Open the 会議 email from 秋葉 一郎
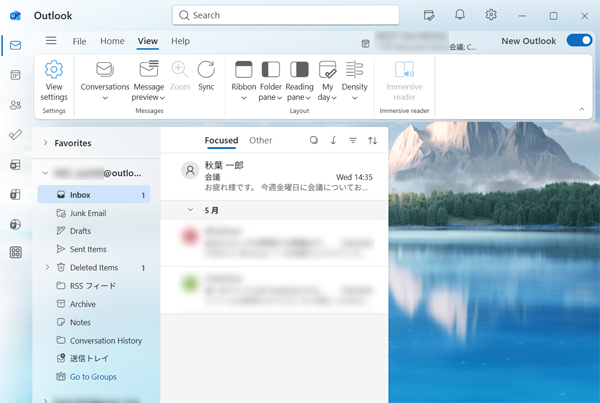 [274, 176]
